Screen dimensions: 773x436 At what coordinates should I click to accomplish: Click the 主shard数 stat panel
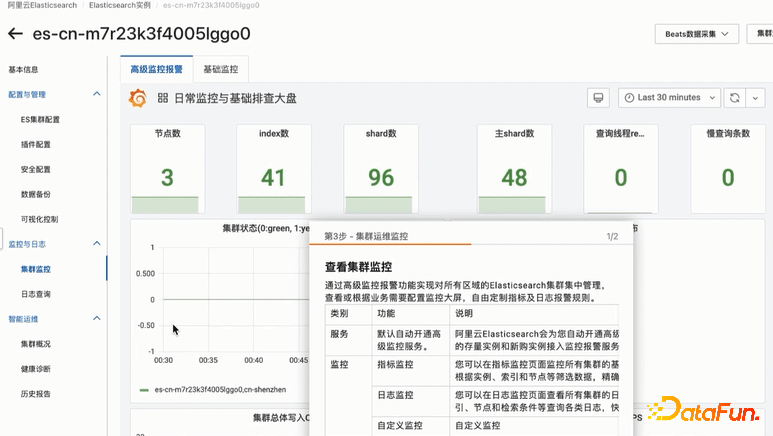[514, 169]
